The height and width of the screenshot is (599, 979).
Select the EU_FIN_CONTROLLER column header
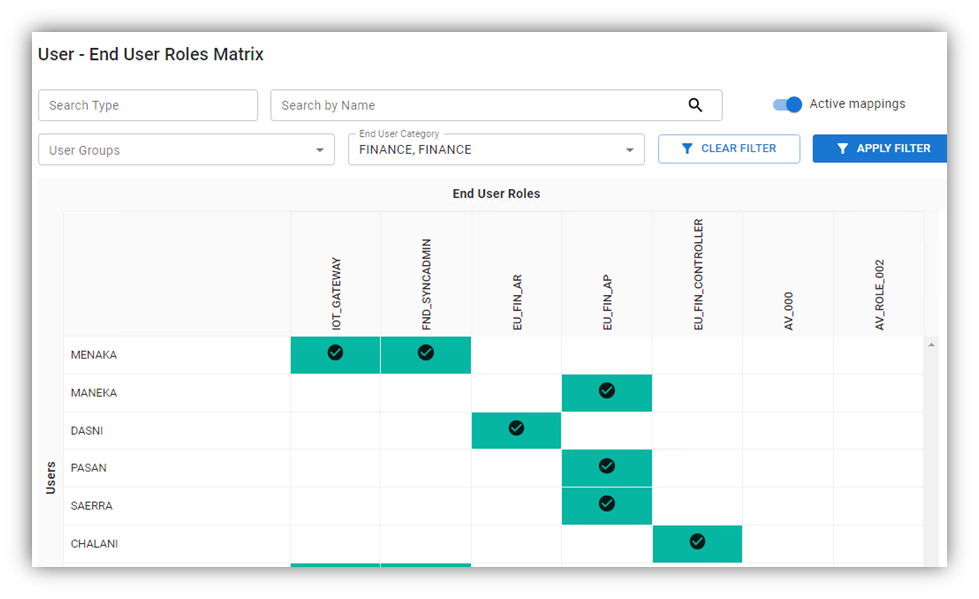click(698, 275)
